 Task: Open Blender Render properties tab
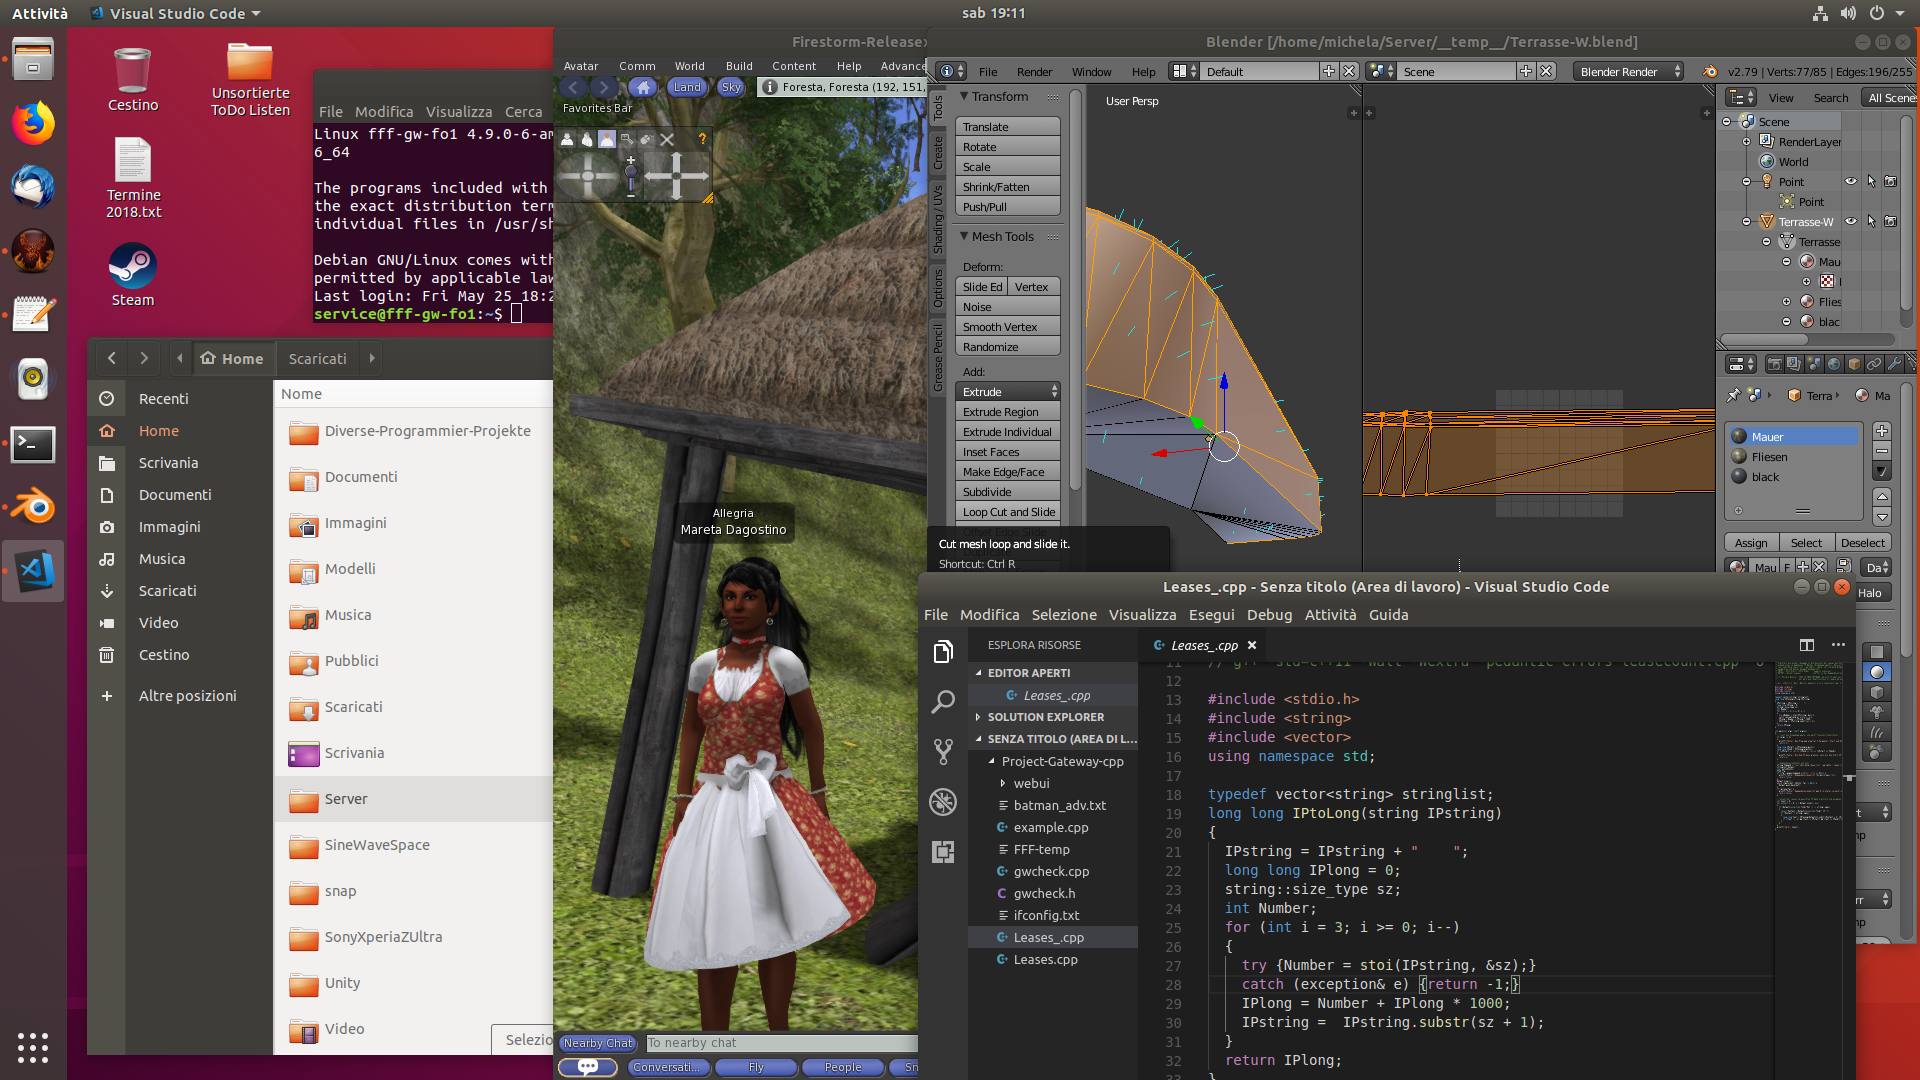click(1774, 364)
